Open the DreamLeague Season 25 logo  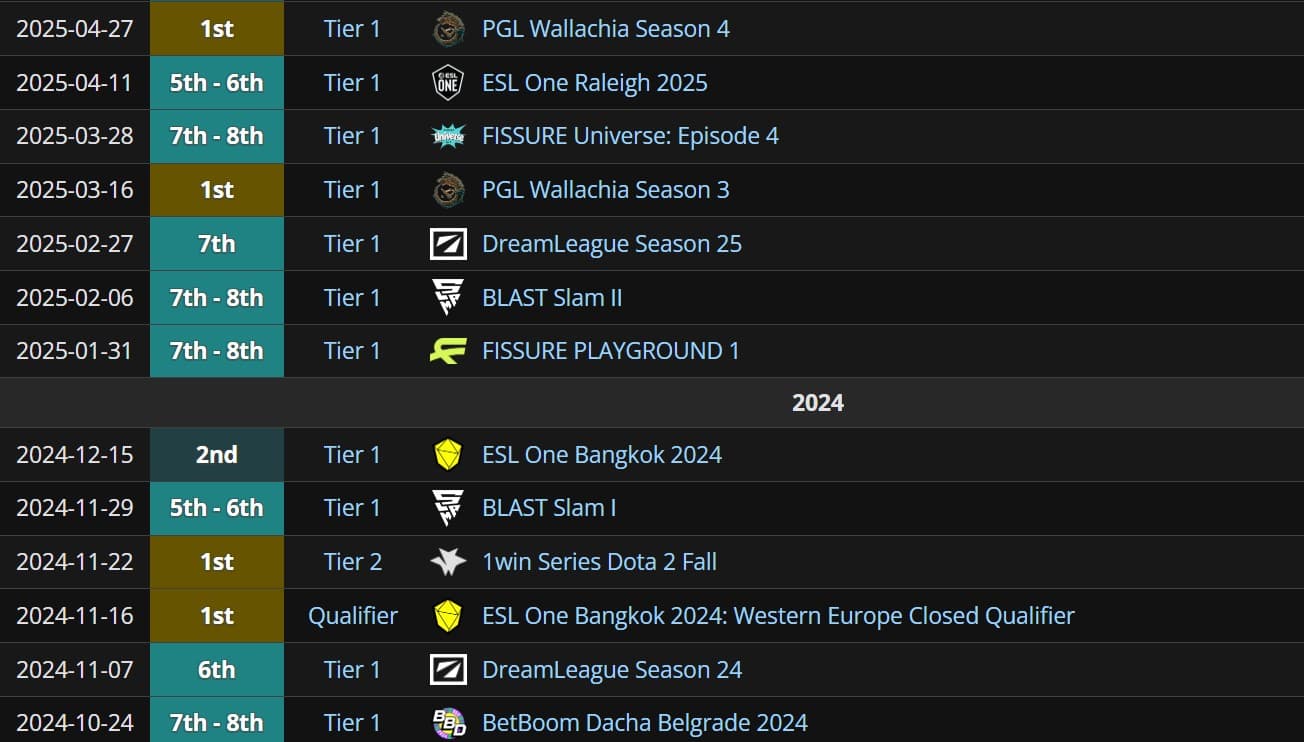(448, 243)
